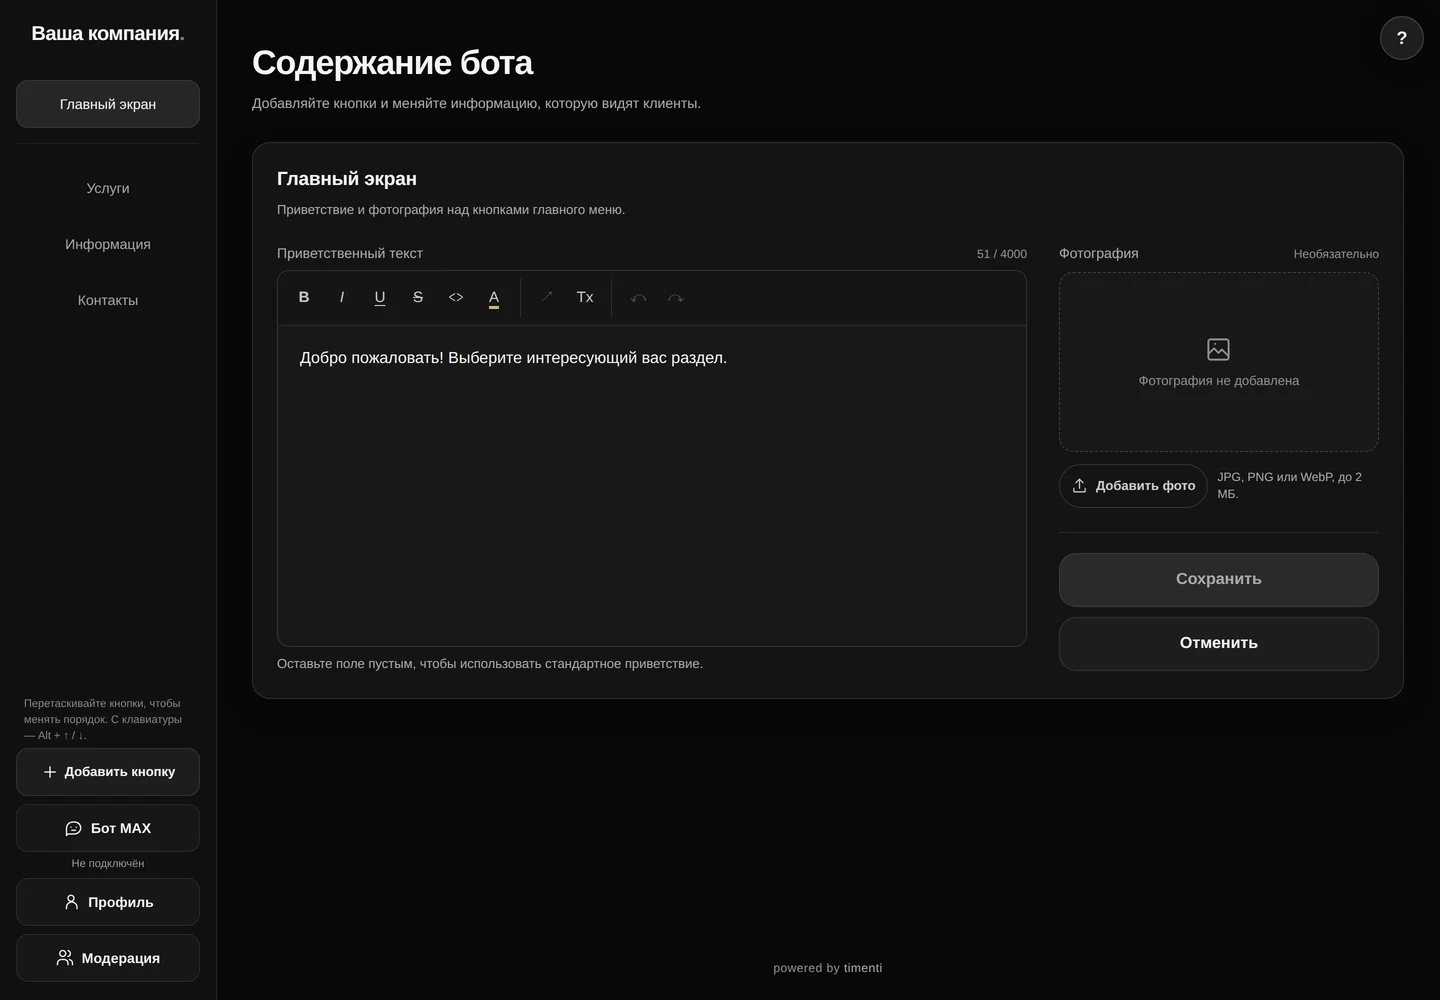
Task: Click the image placeholder icon
Action: point(1218,349)
